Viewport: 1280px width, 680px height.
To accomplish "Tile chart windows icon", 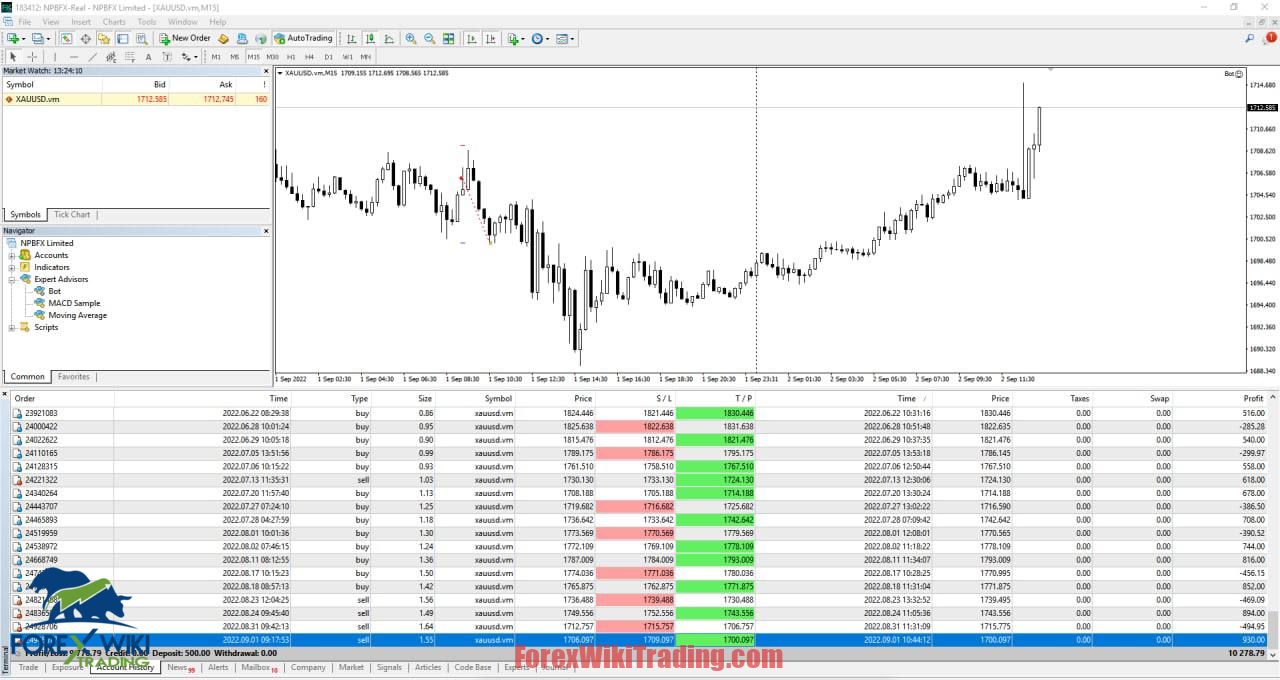I will click(448, 39).
